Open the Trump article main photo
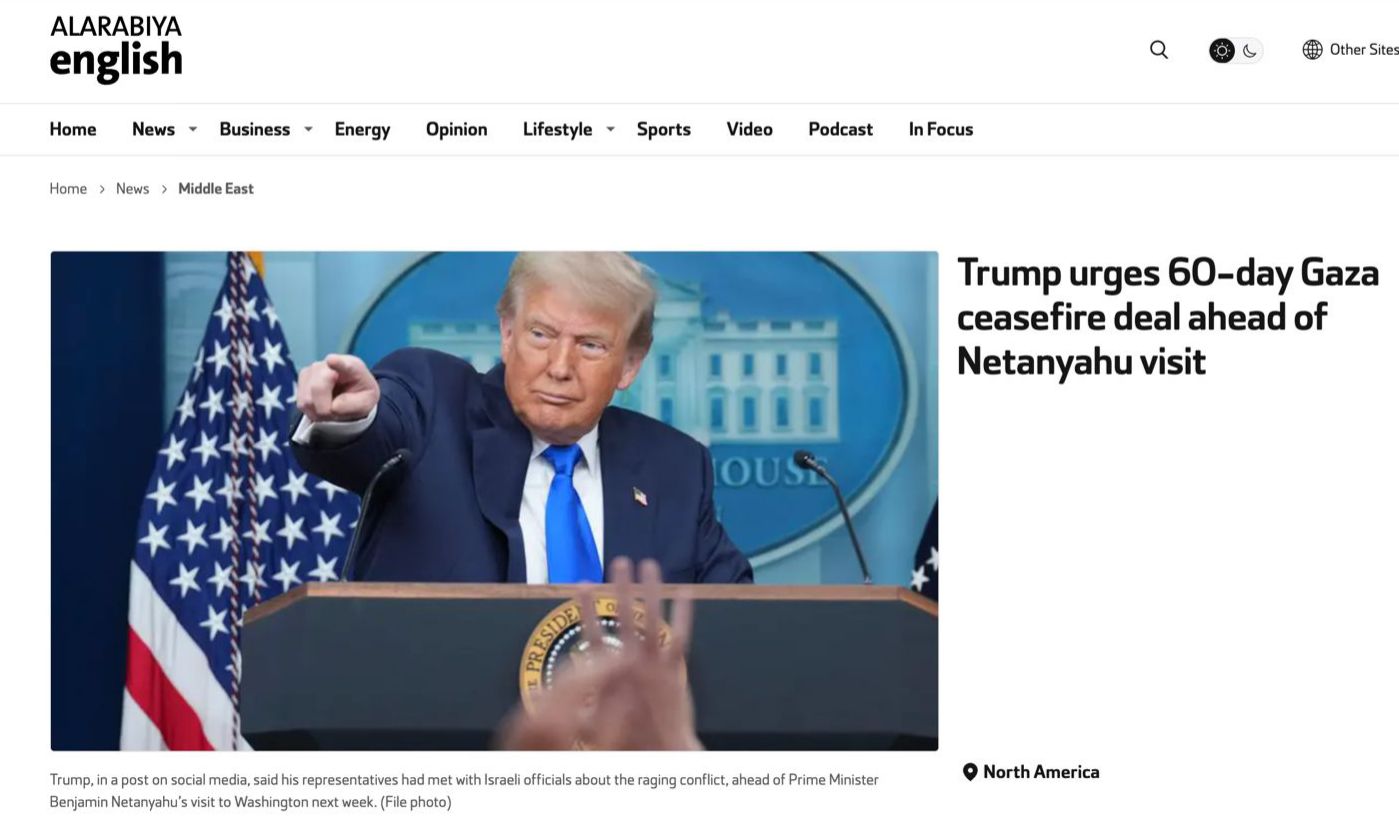Image resolution: width=1399 pixels, height=835 pixels. (x=494, y=501)
